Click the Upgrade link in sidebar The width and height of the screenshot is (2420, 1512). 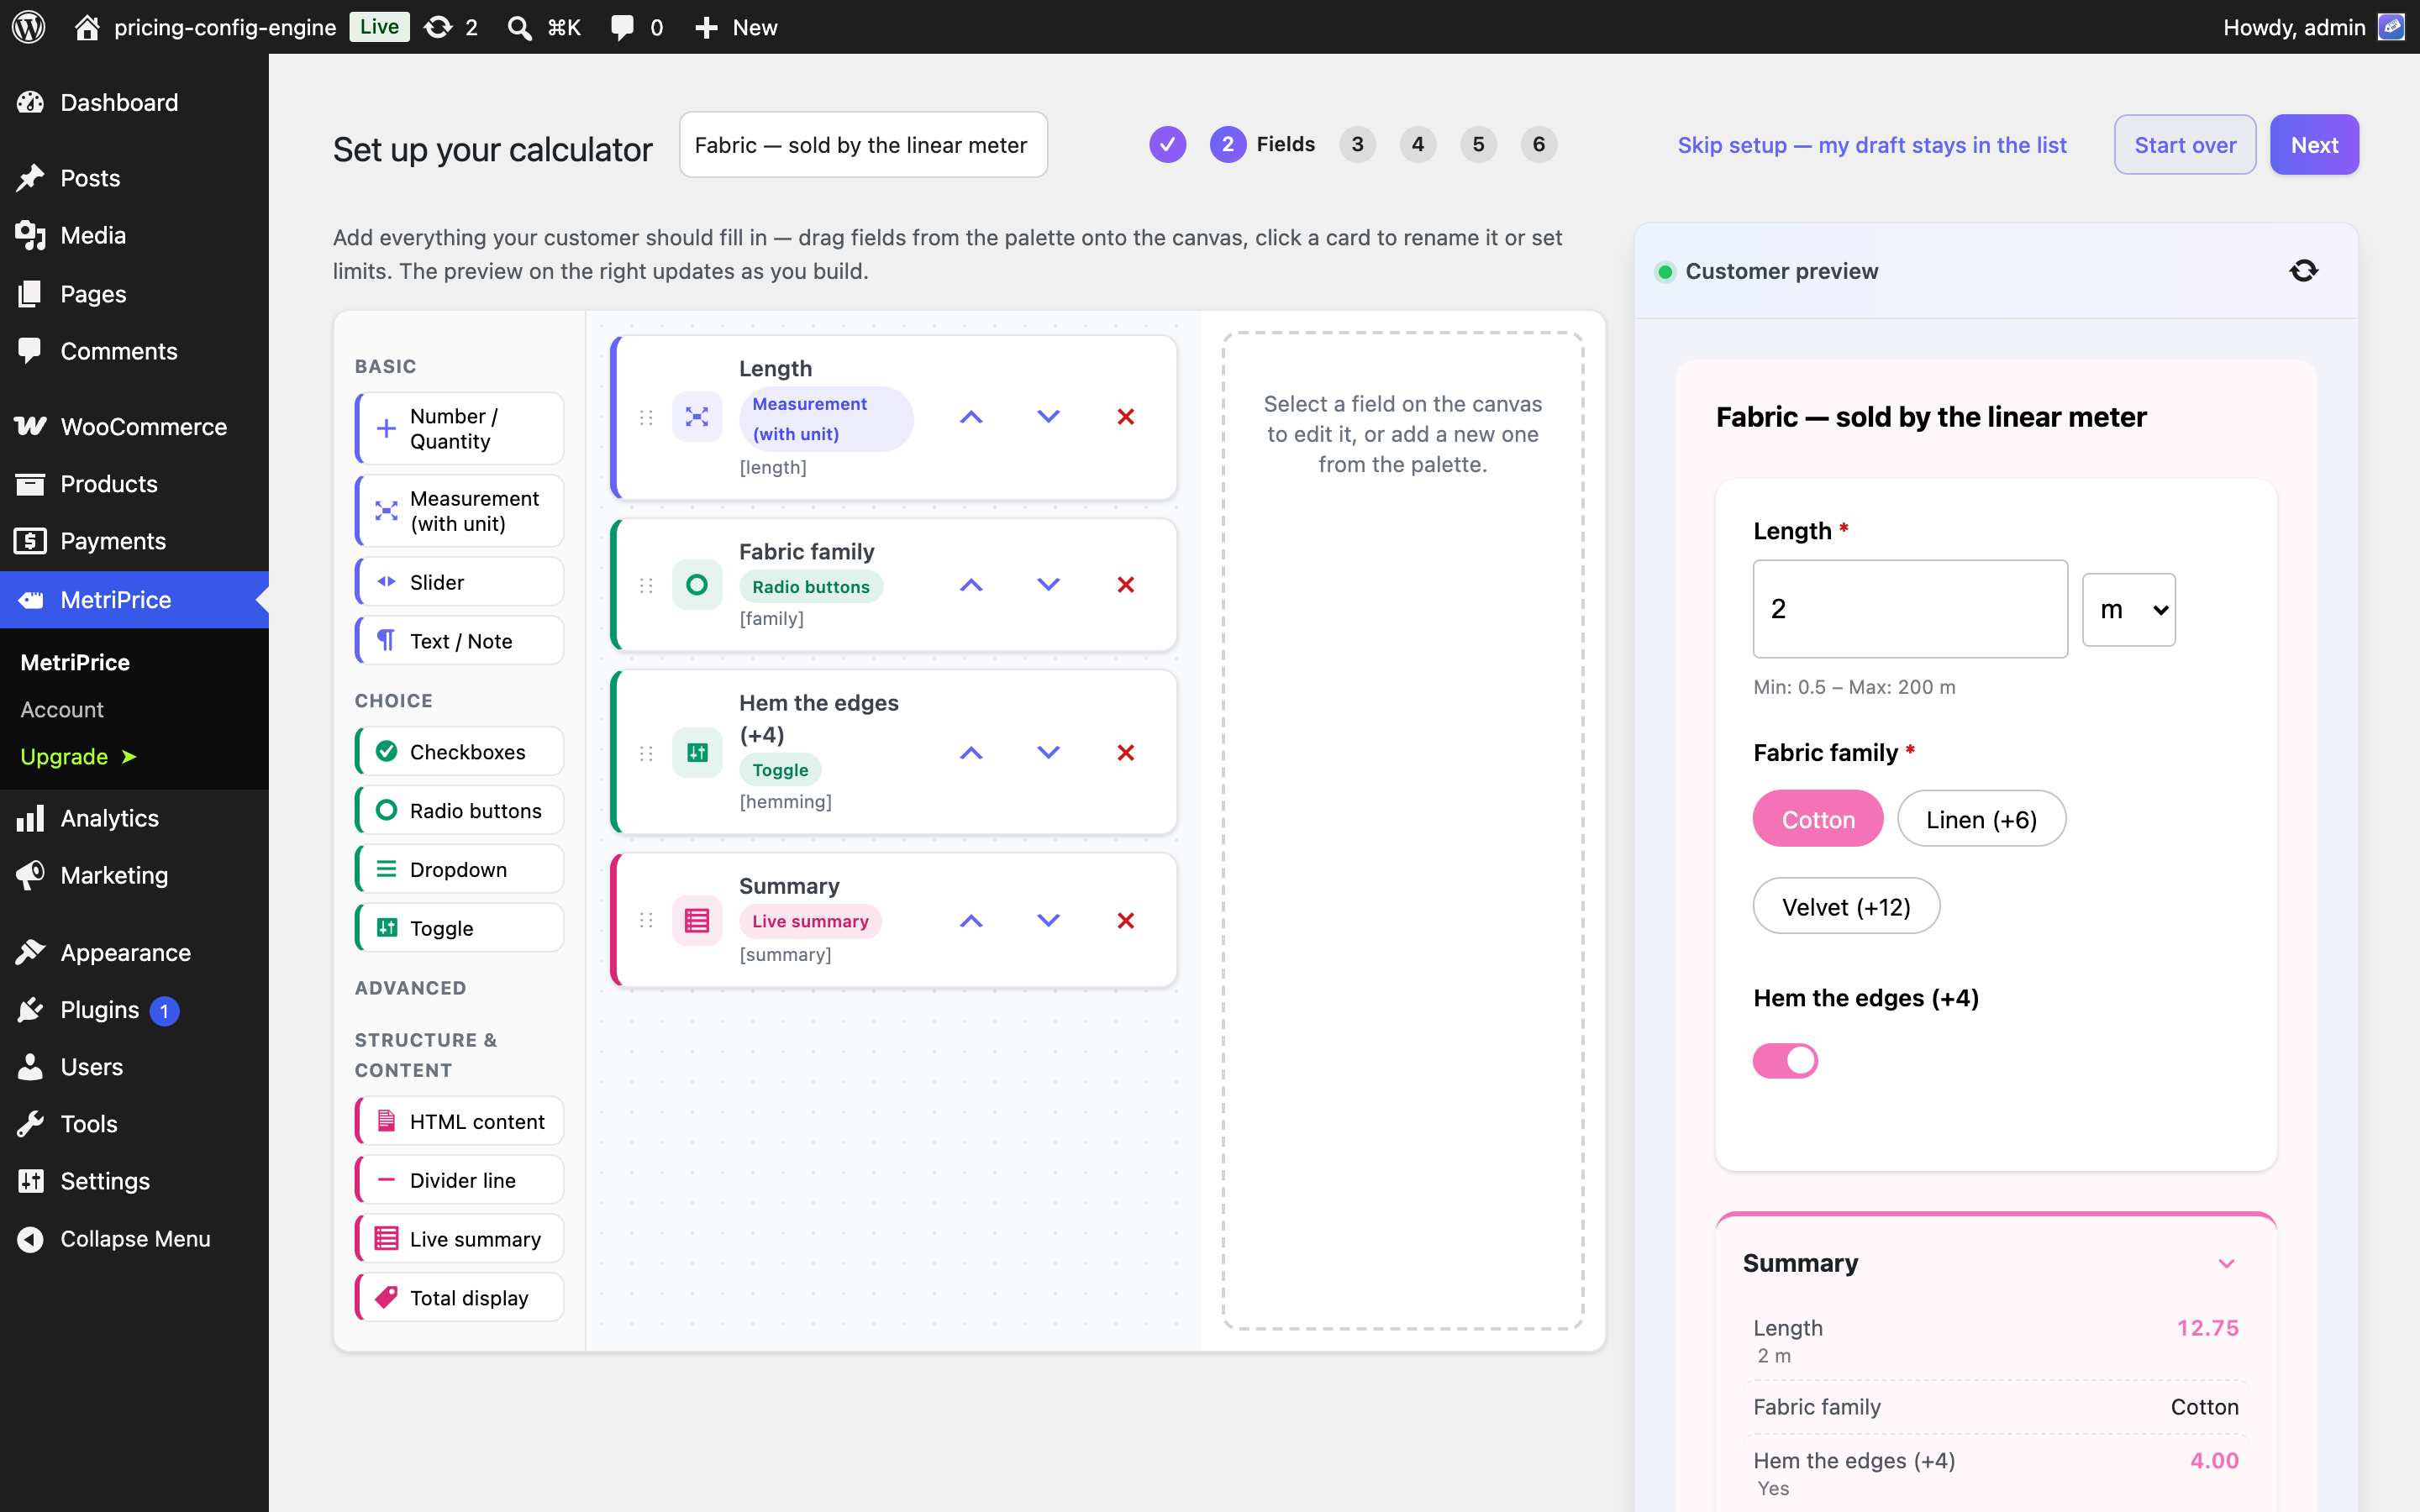(x=78, y=756)
